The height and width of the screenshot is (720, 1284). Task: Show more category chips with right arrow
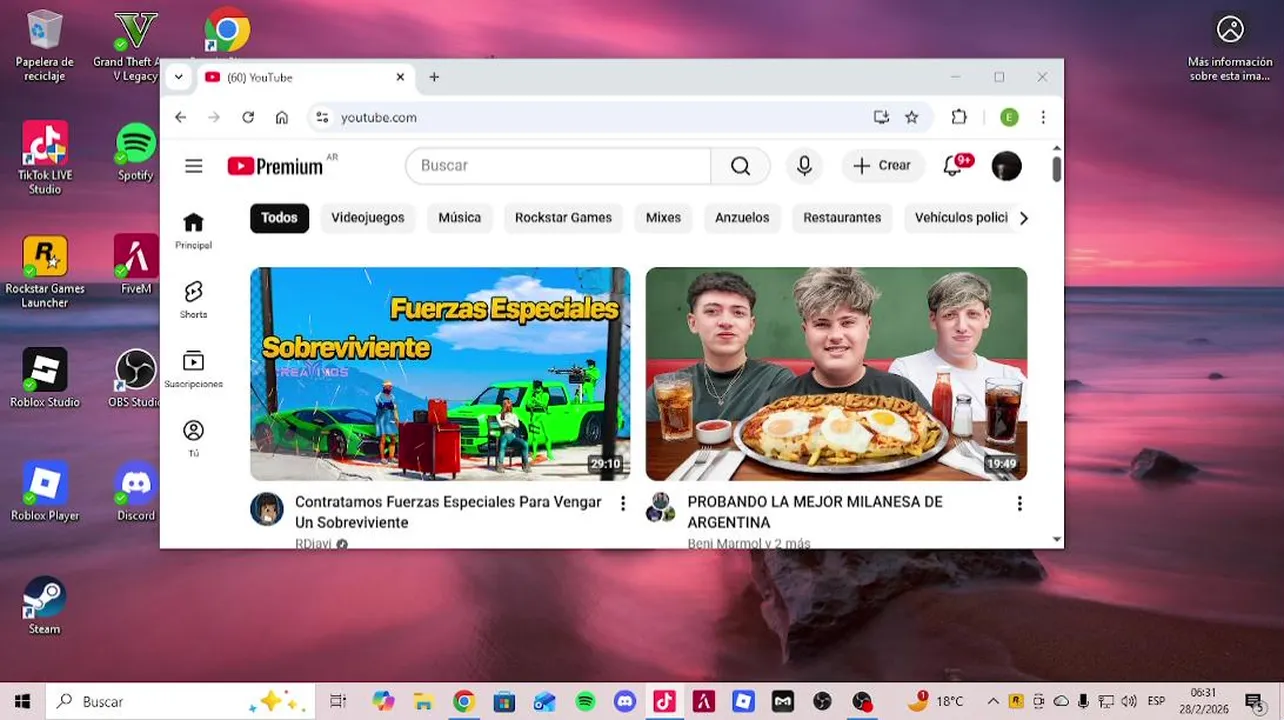pyautogui.click(x=1023, y=218)
